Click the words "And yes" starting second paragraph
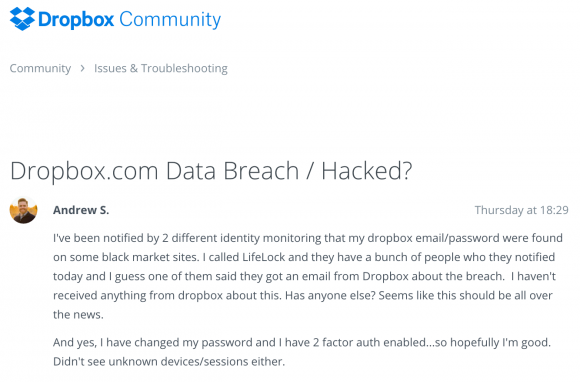 coord(75,342)
